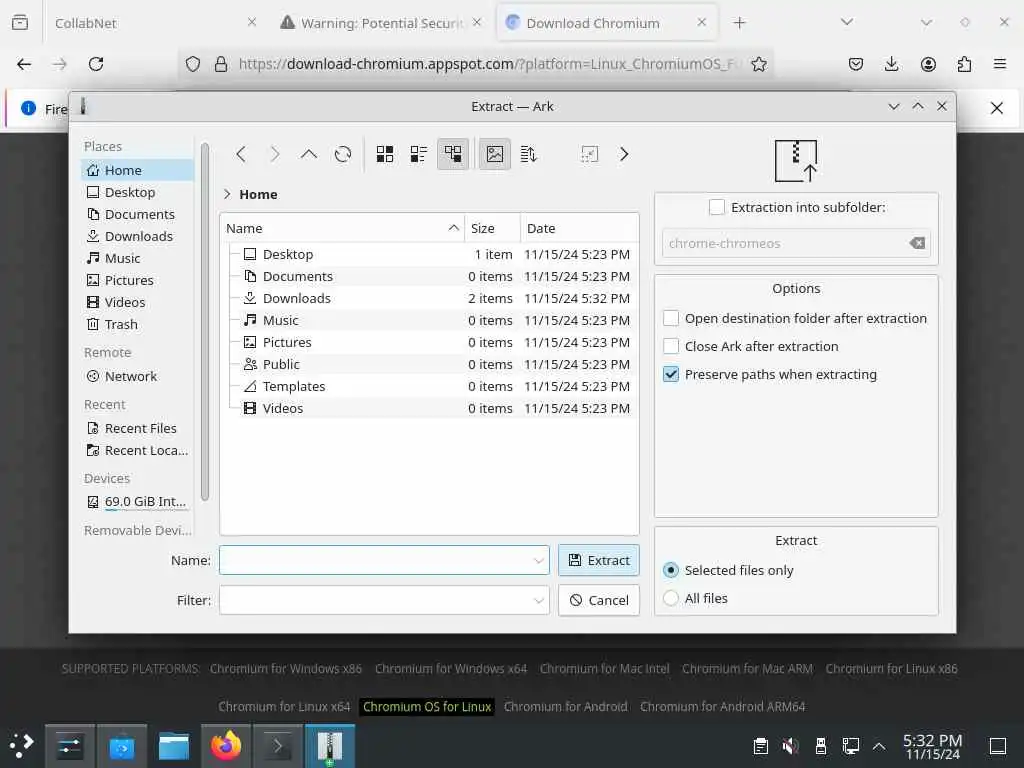Open the 69.0 GiB internal drive
This screenshot has width=1024, height=768.
point(138,502)
